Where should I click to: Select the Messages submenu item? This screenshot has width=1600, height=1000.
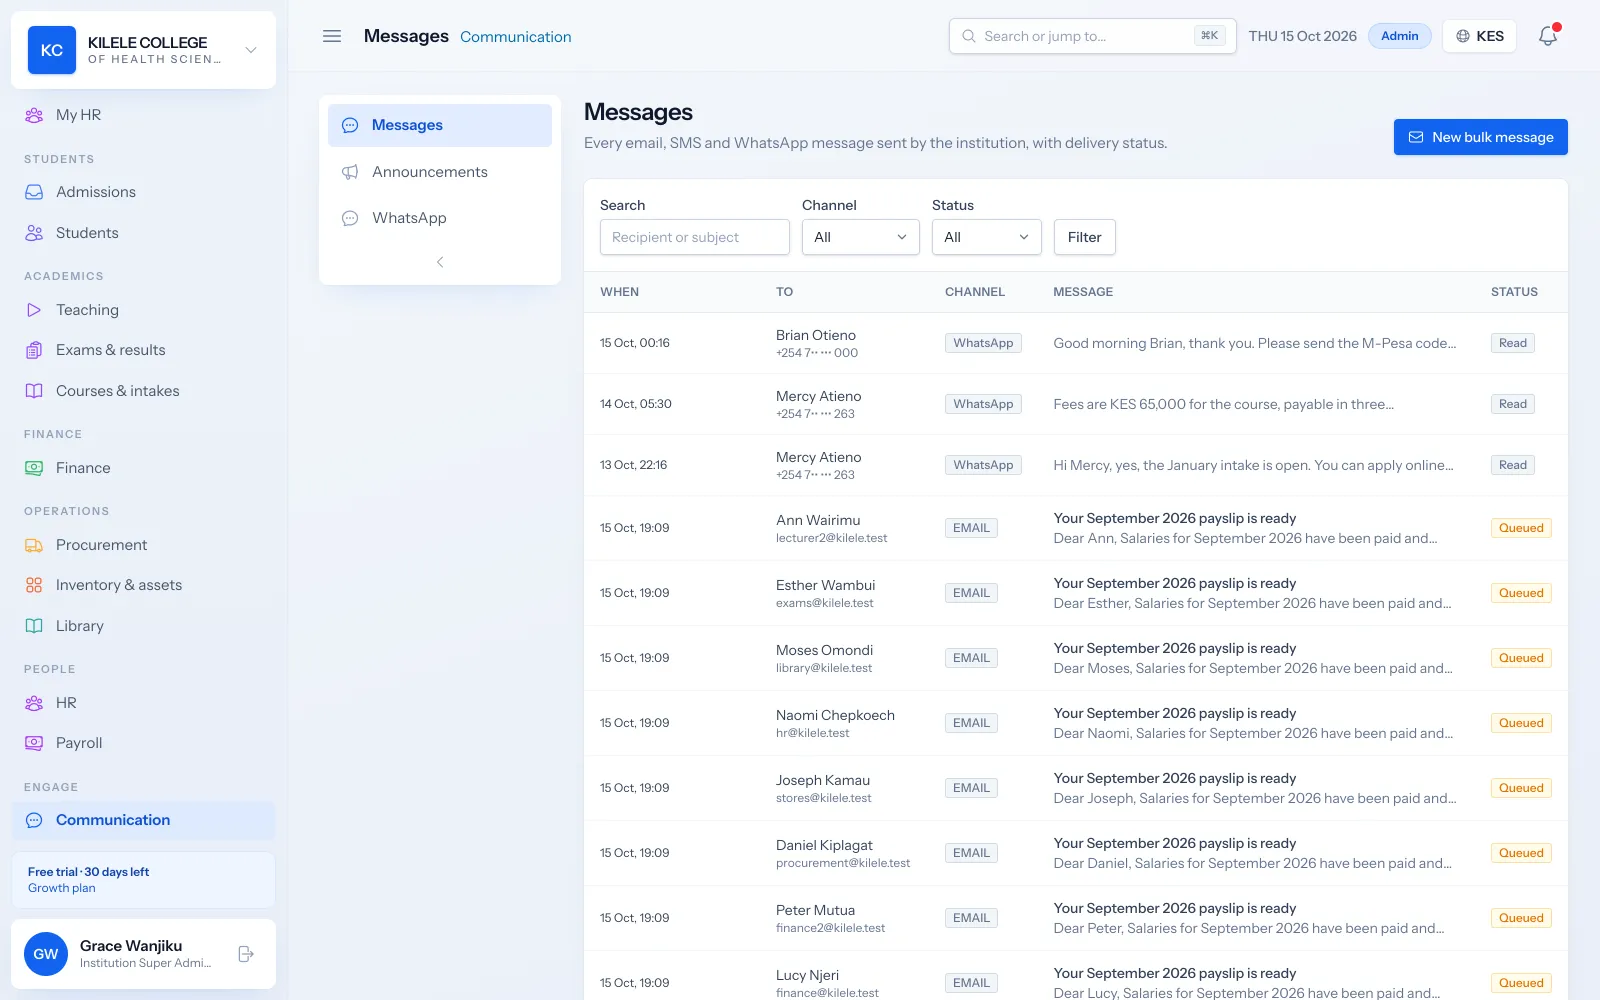[440, 125]
